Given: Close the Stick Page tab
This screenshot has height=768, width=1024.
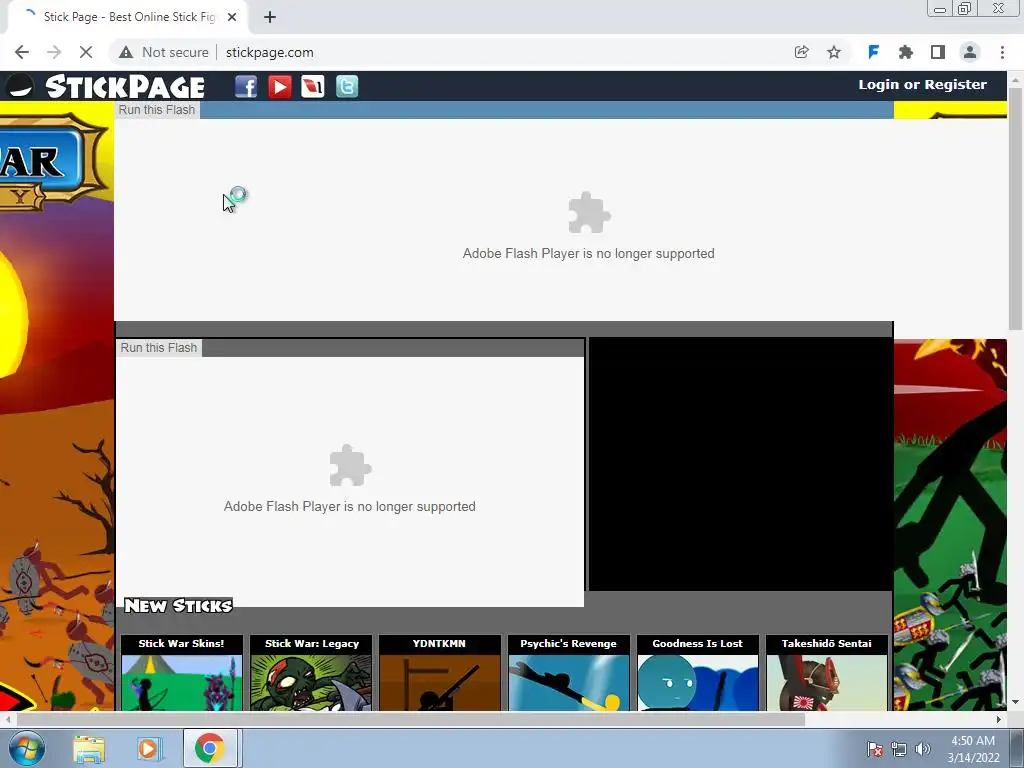Looking at the screenshot, I should pyautogui.click(x=232, y=17).
